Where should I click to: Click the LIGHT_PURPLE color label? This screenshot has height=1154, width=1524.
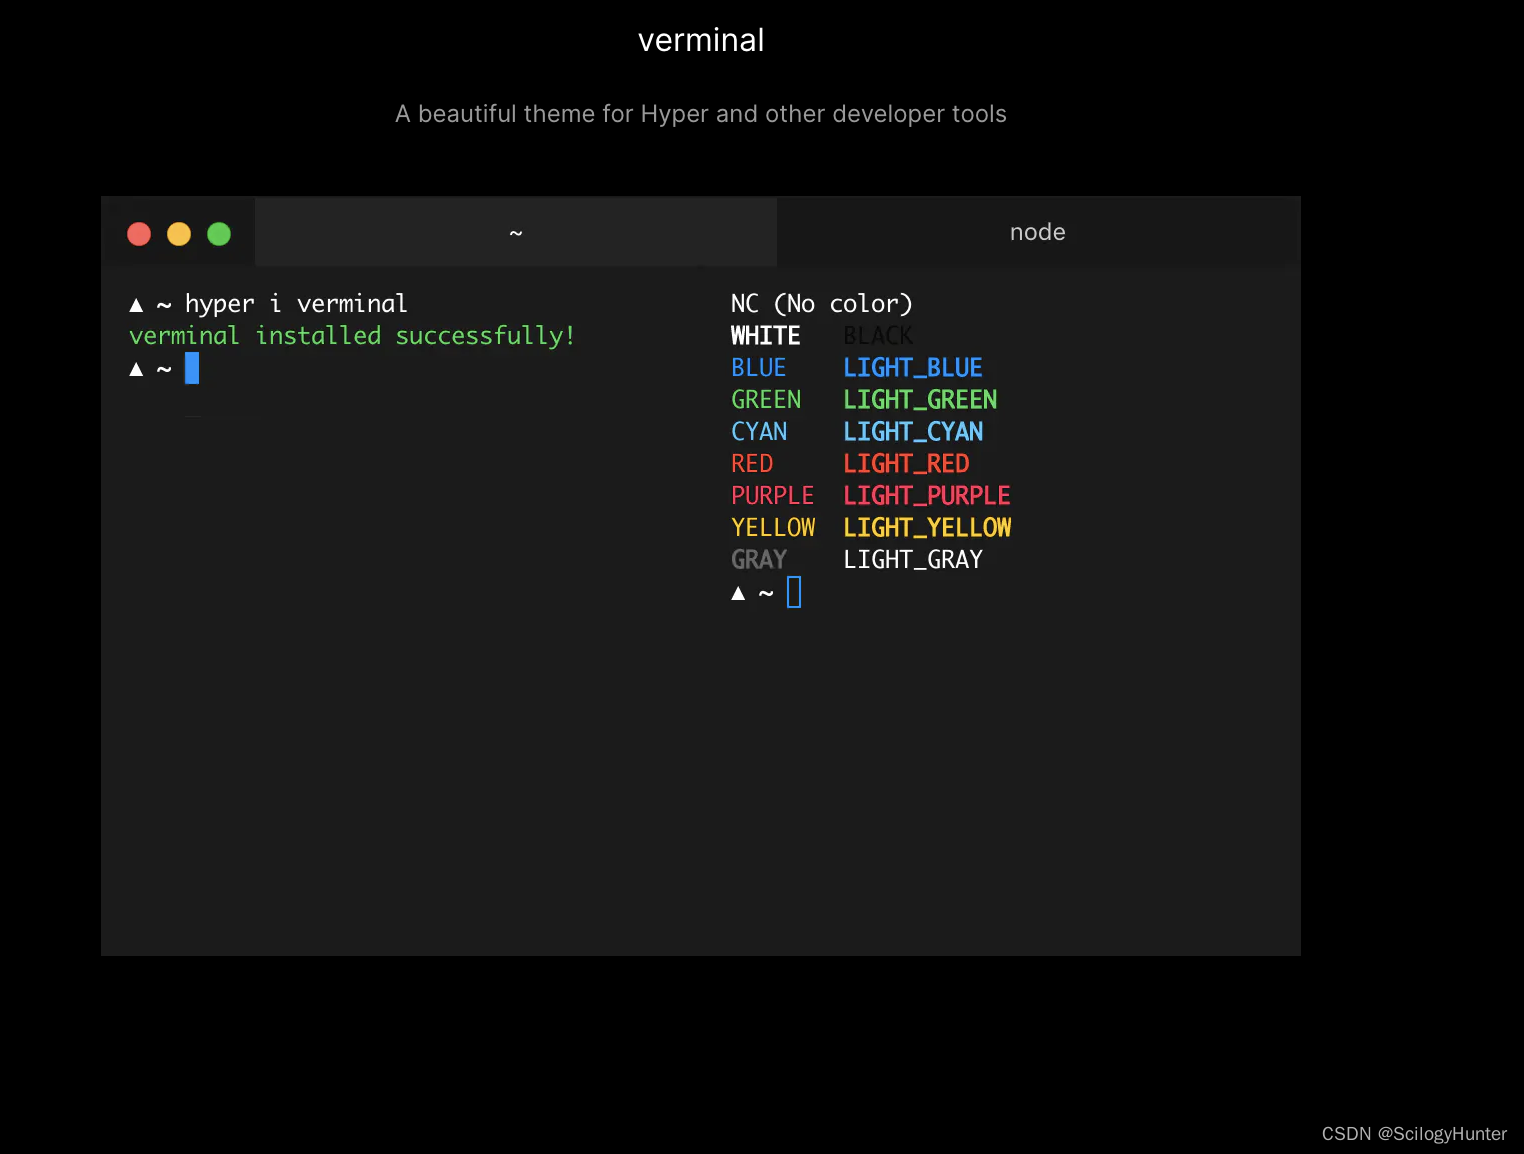coord(927,496)
